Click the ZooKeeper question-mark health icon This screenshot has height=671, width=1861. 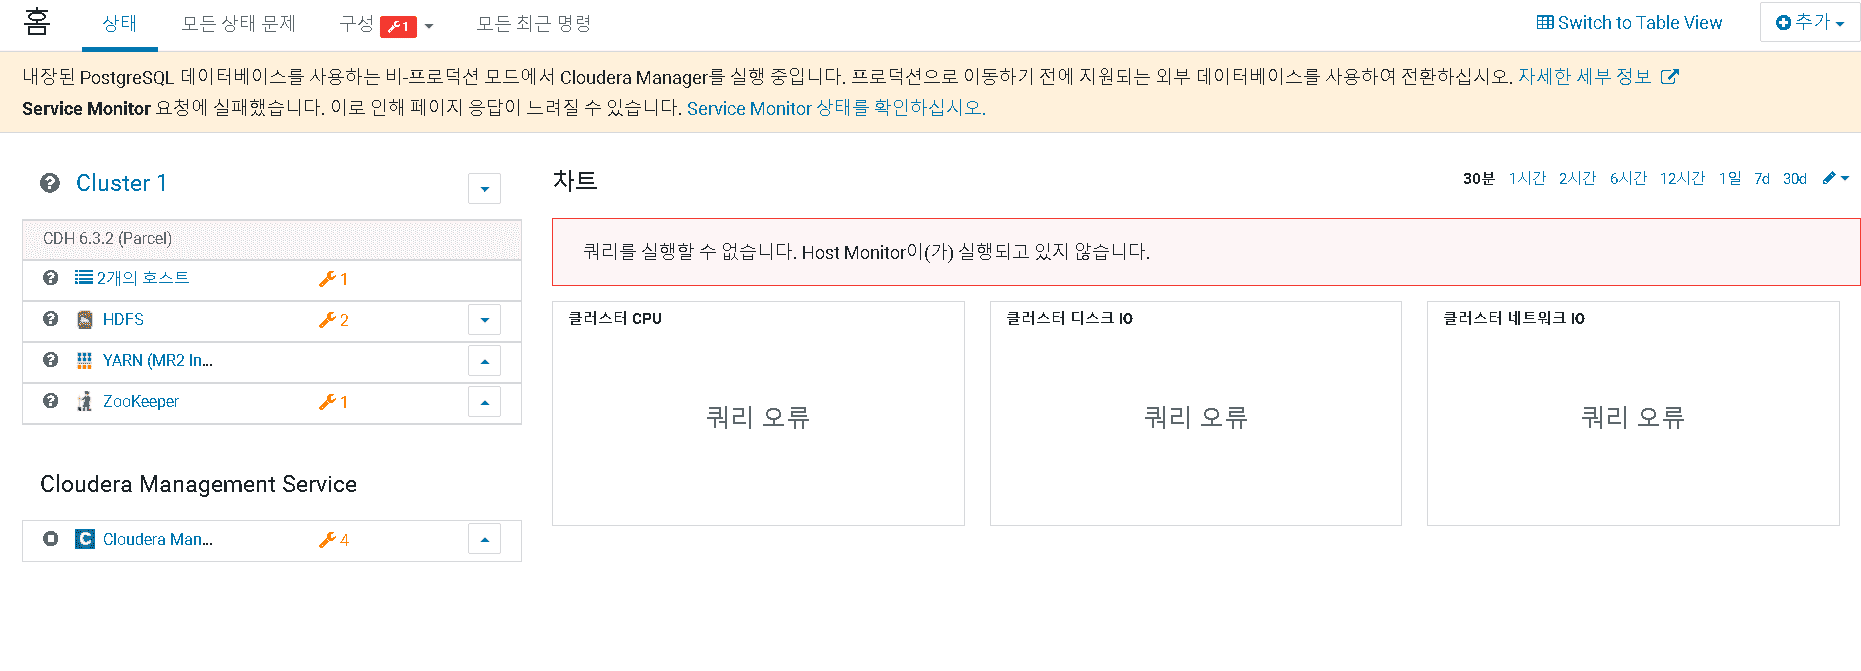coord(51,401)
